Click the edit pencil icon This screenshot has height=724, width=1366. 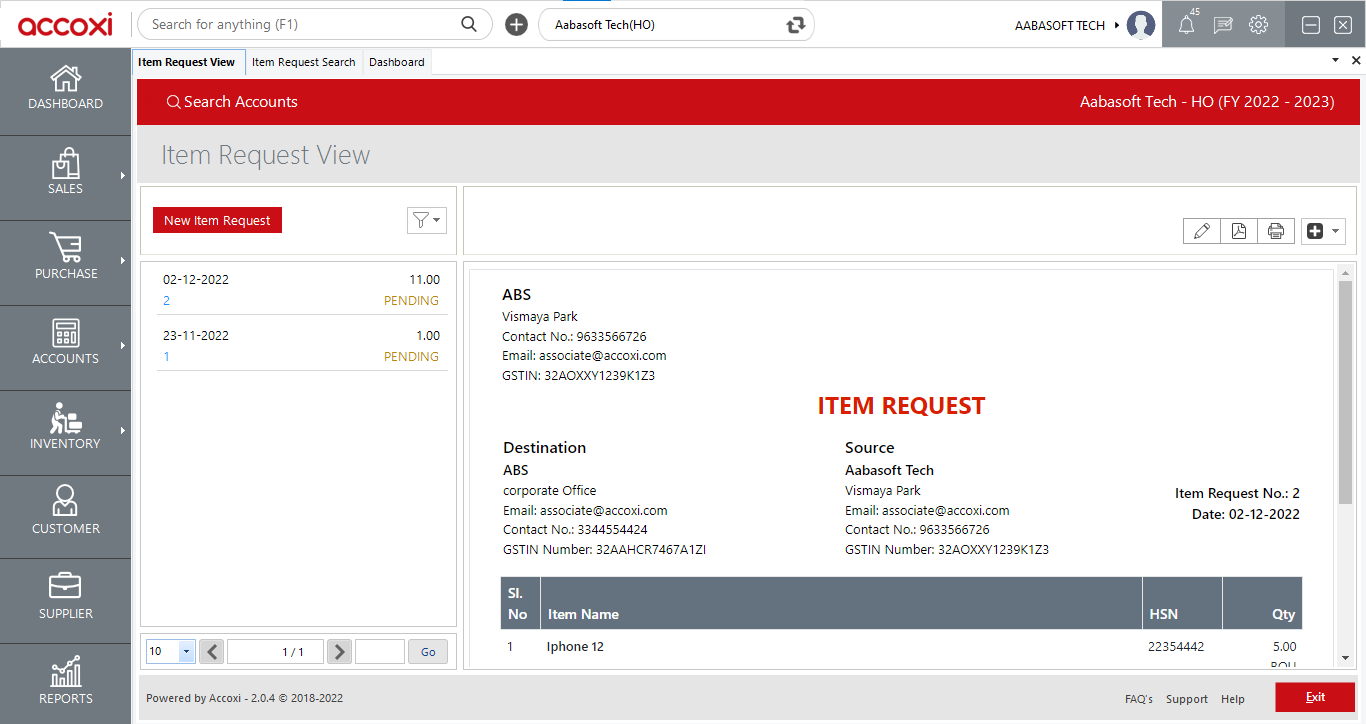pyautogui.click(x=1202, y=231)
